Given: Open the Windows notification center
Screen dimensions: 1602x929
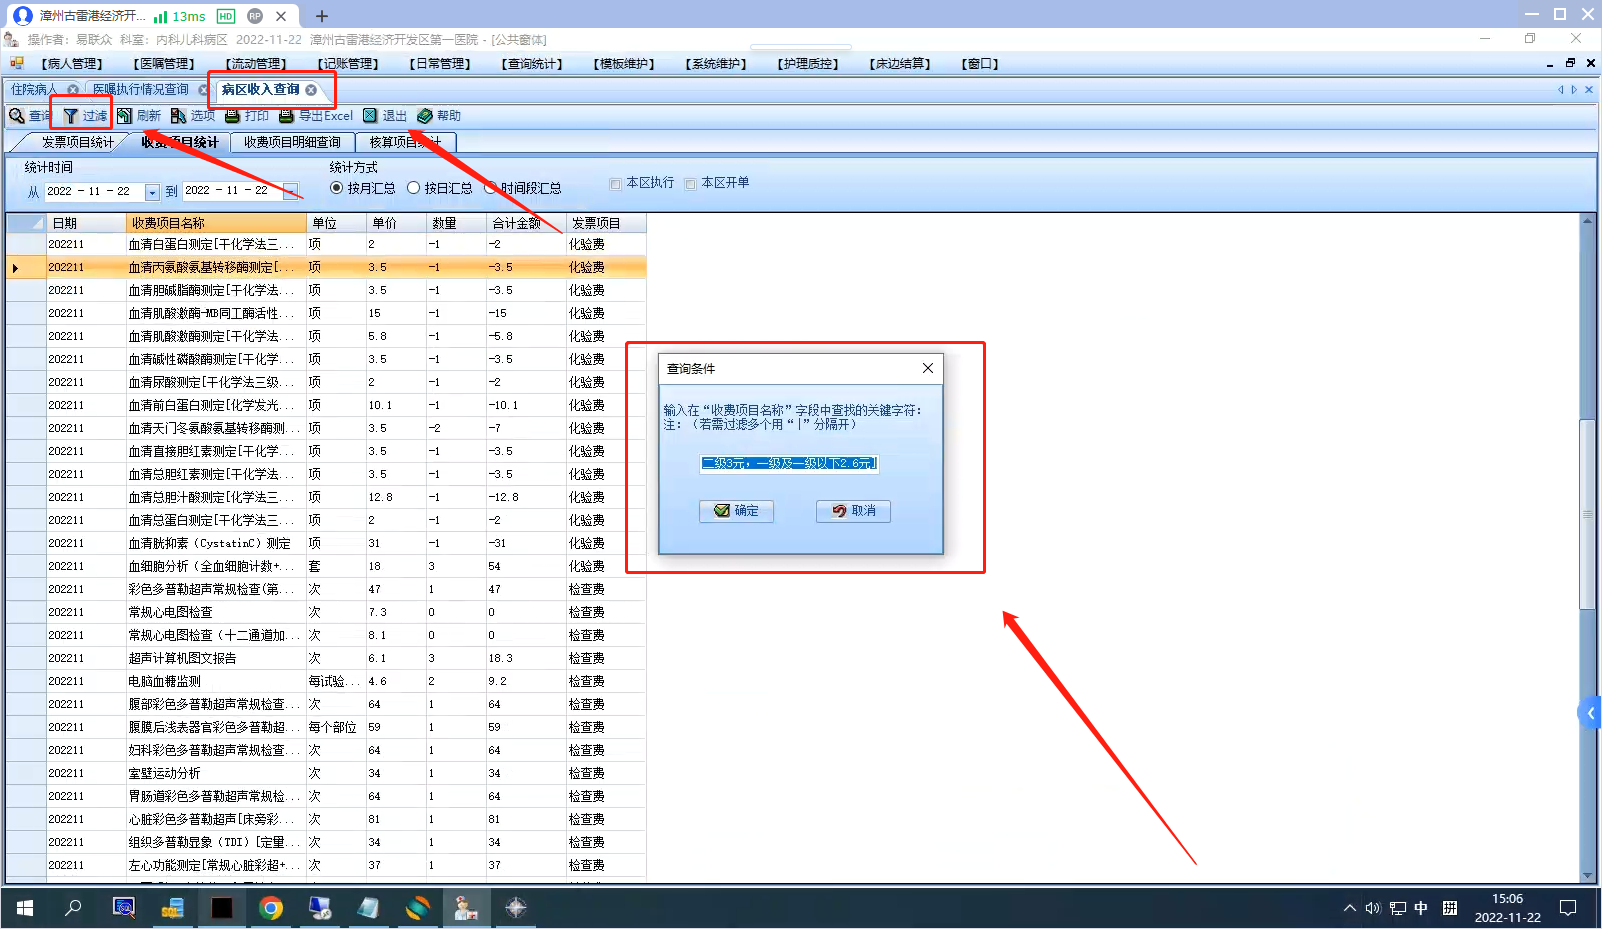Looking at the screenshot, I should pyautogui.click(x=1568, y=908).
